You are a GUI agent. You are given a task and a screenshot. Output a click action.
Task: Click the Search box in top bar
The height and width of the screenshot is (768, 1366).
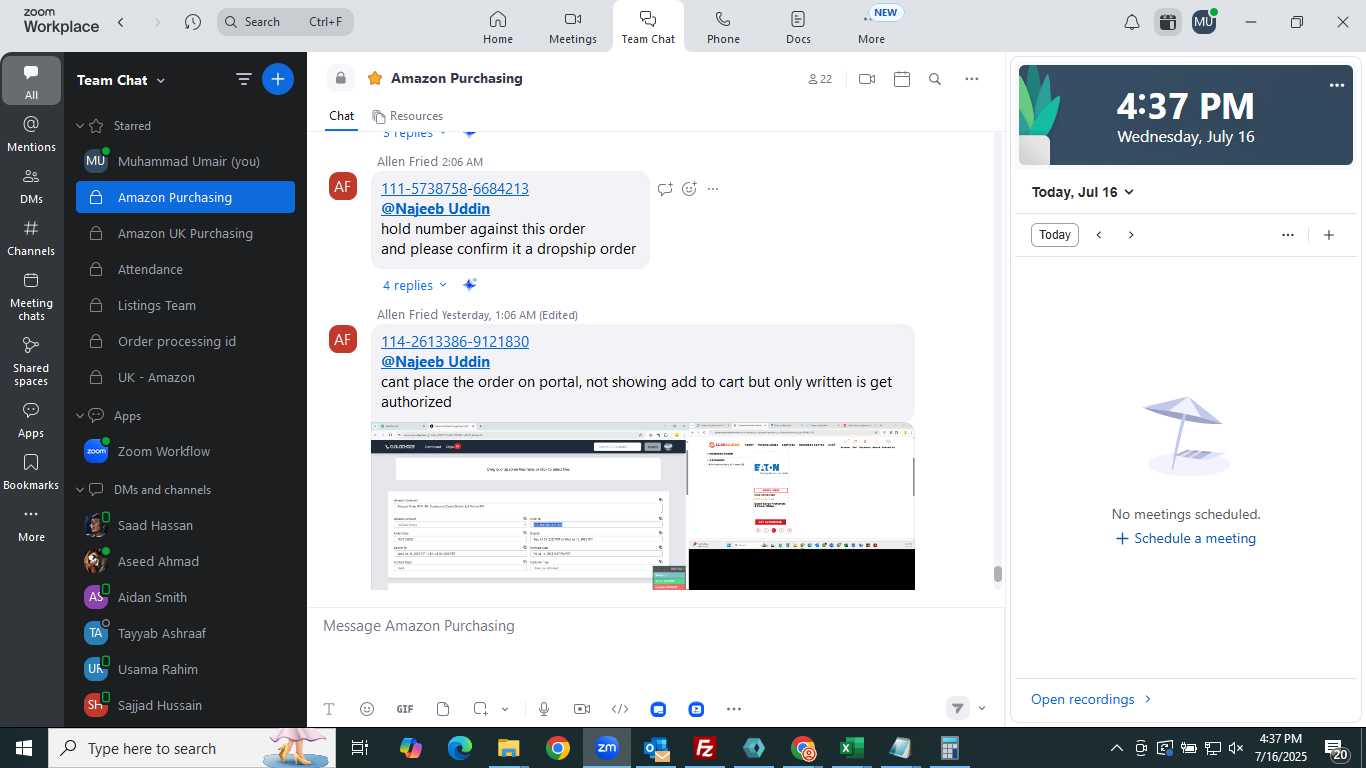pos(285,22)
